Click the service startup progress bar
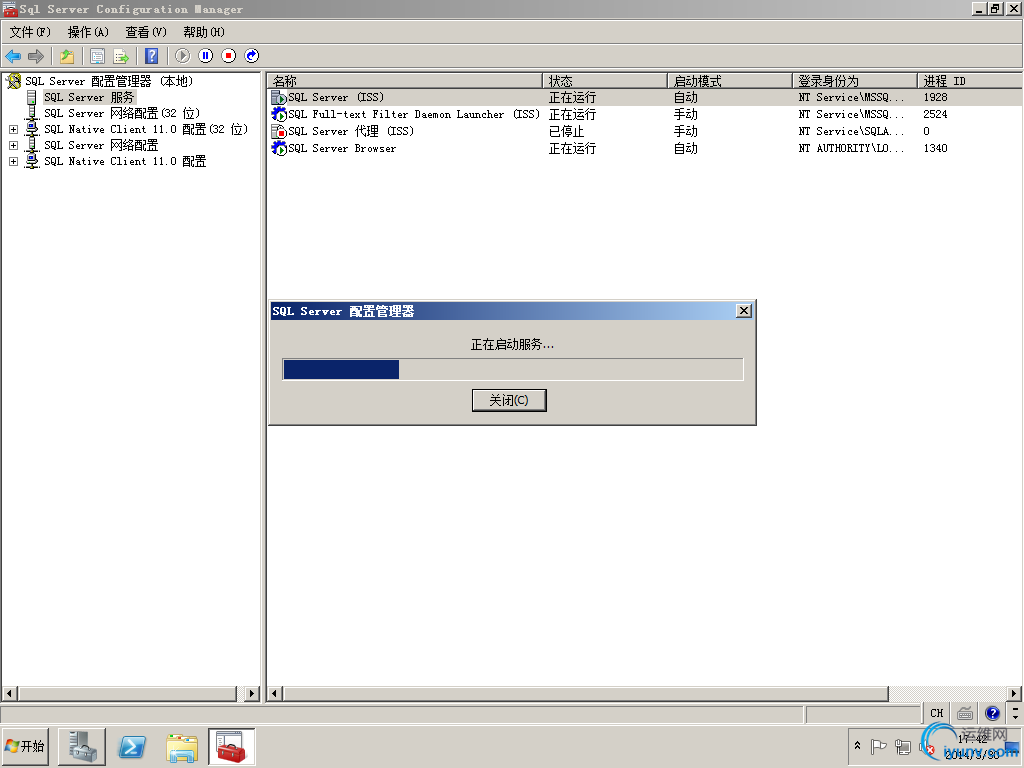This screenshot has width=1024, height=768. [x=512, y=369]
